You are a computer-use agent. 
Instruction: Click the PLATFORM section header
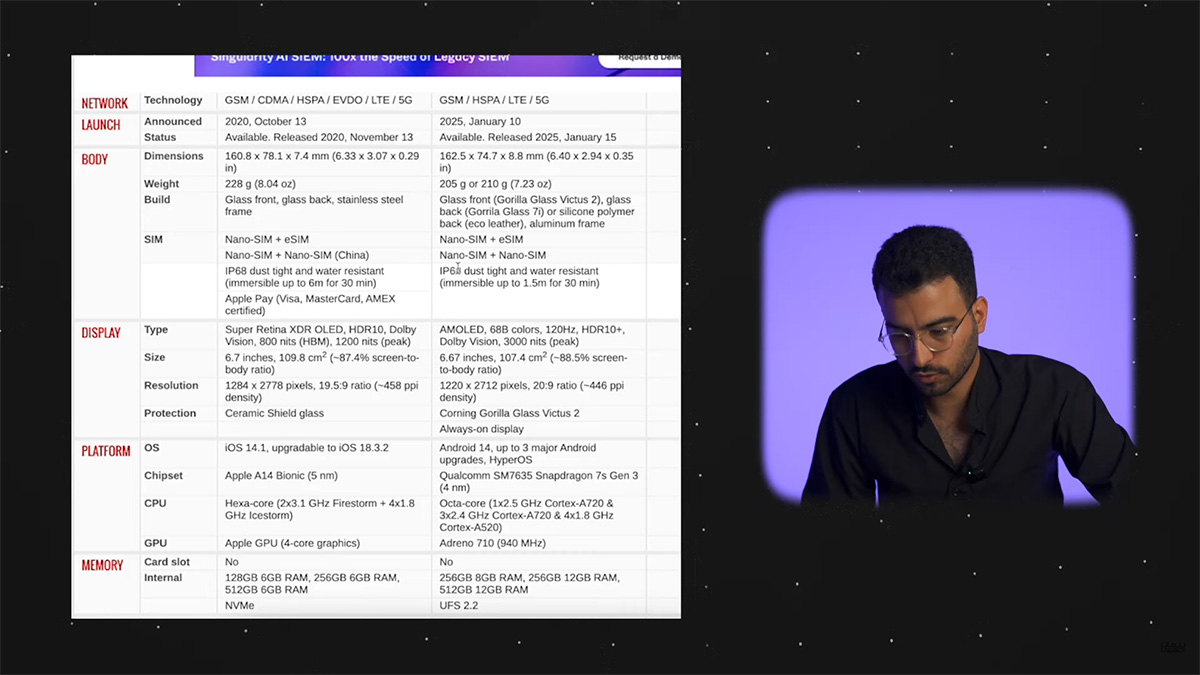pyautogui.click(x=106, y=451)
